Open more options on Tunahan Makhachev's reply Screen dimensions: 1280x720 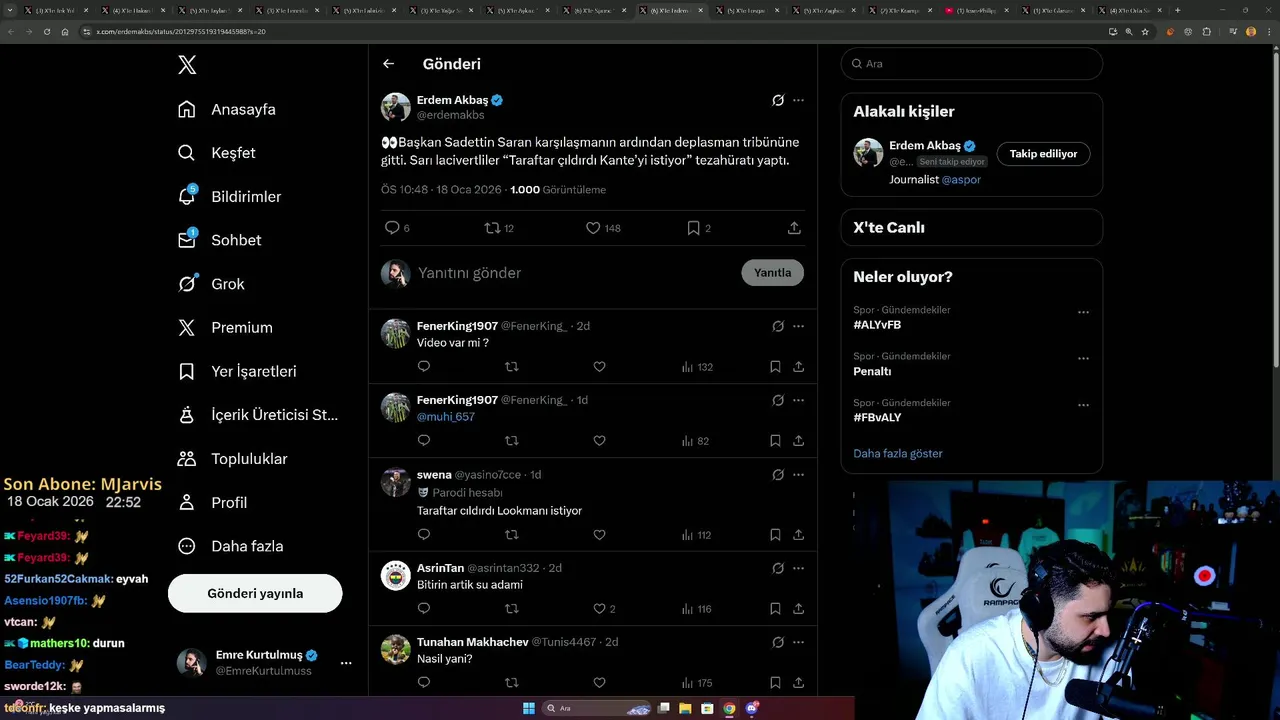click(798, 642)
